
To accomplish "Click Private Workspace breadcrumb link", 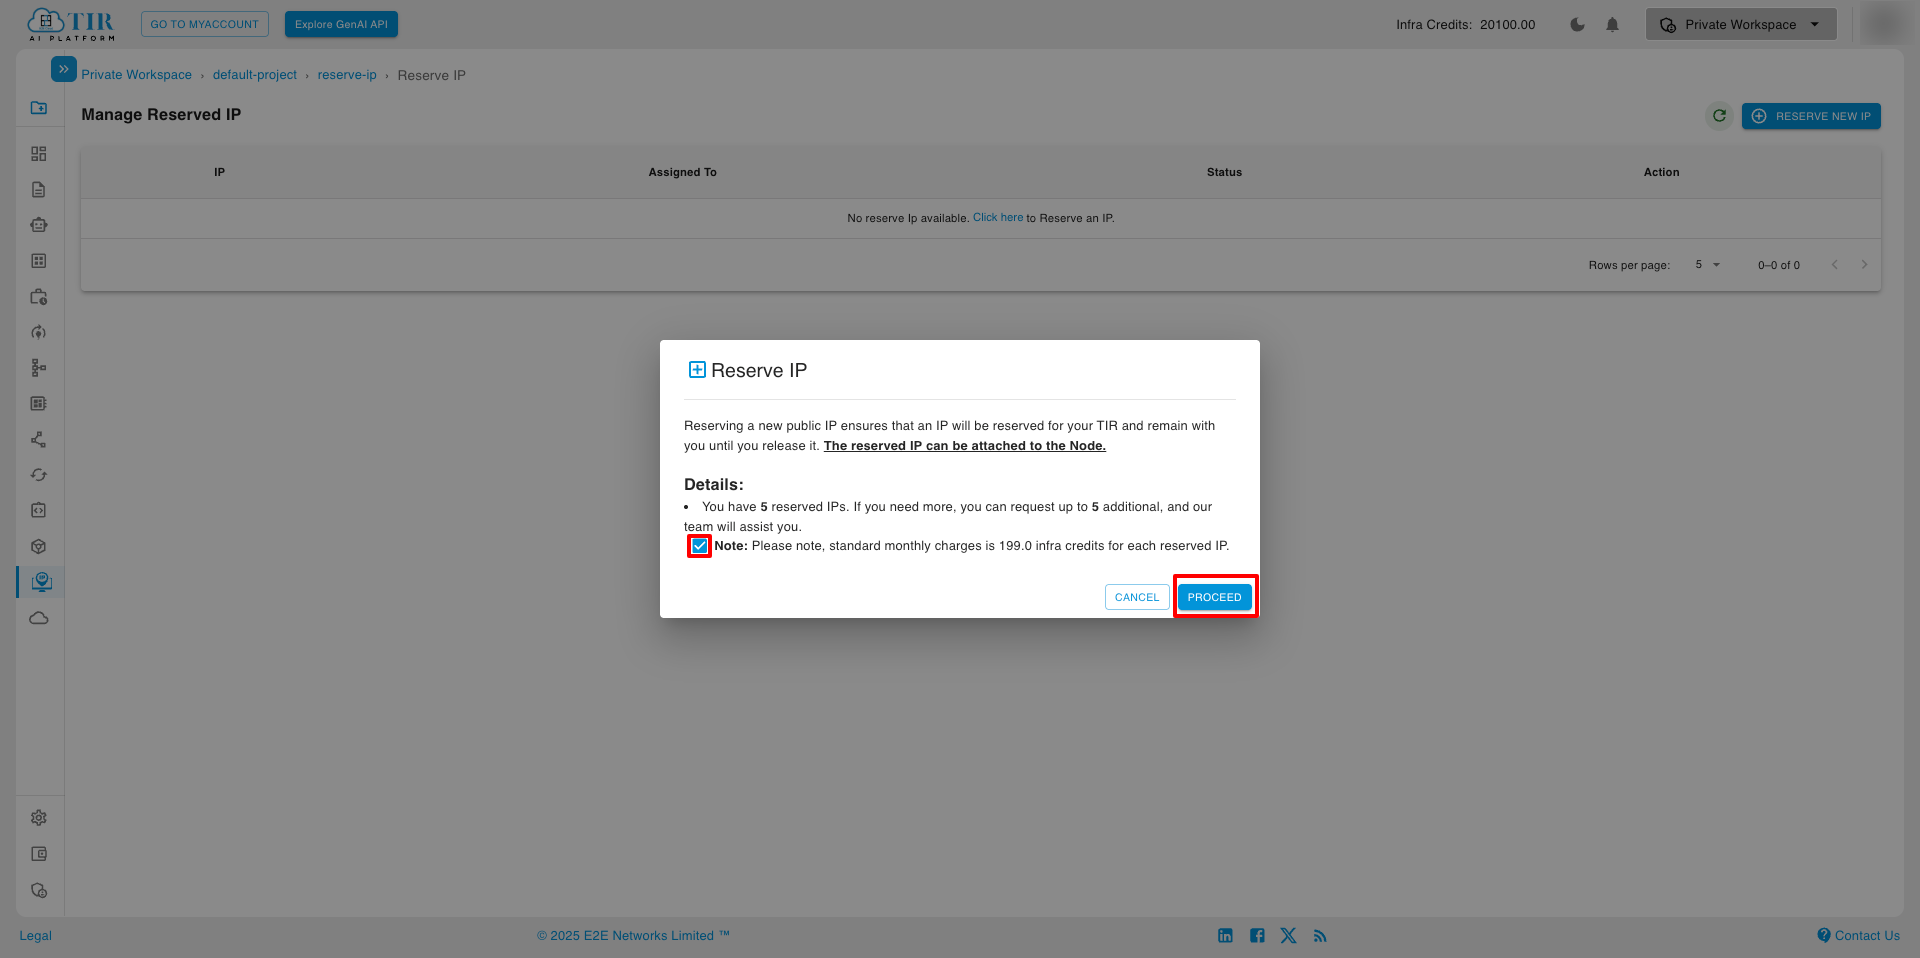I will click(136, 75).
